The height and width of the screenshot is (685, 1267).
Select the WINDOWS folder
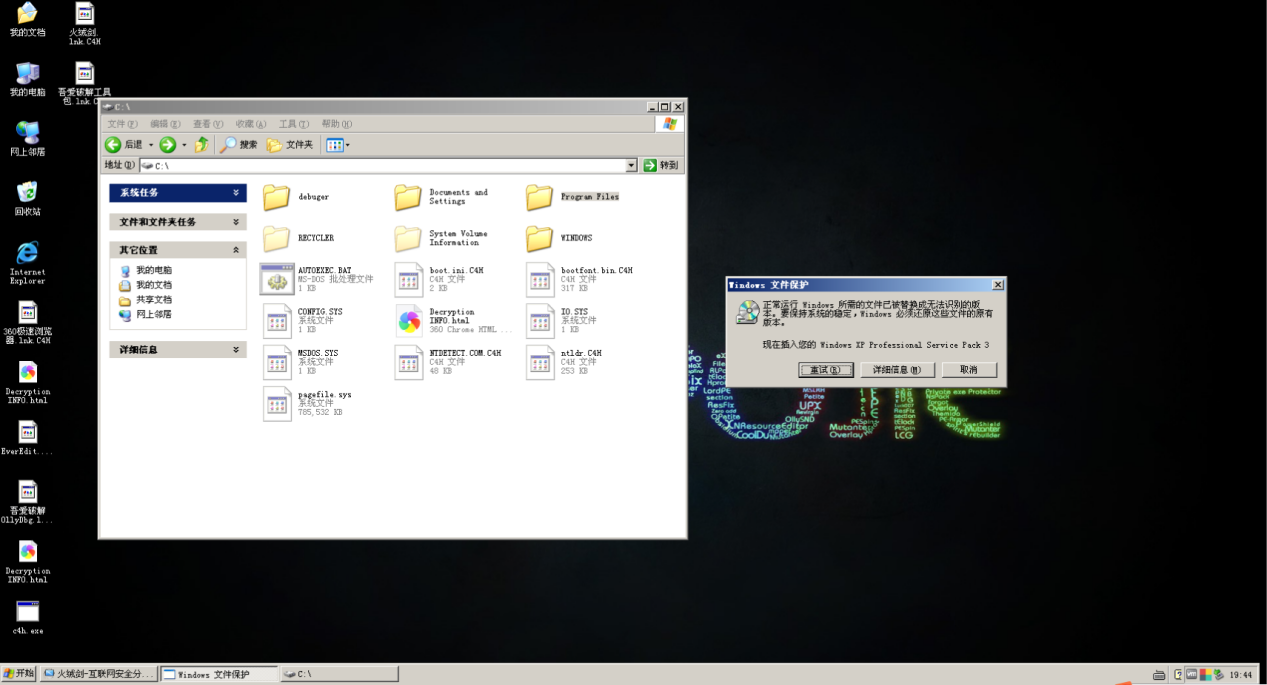click(540, 238)
